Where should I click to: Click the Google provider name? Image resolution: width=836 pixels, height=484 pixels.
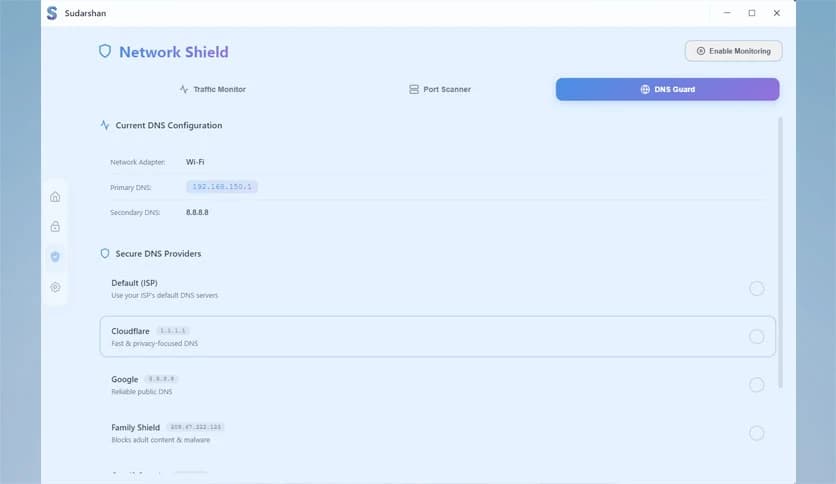(125, 379)
